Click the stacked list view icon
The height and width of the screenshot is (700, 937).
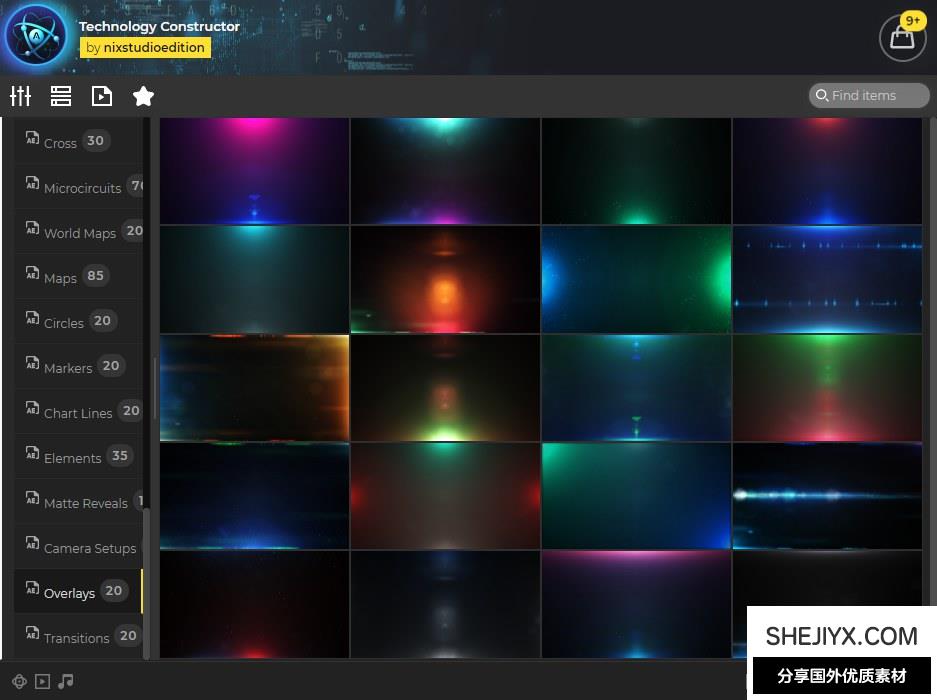(x=61, y=96)
